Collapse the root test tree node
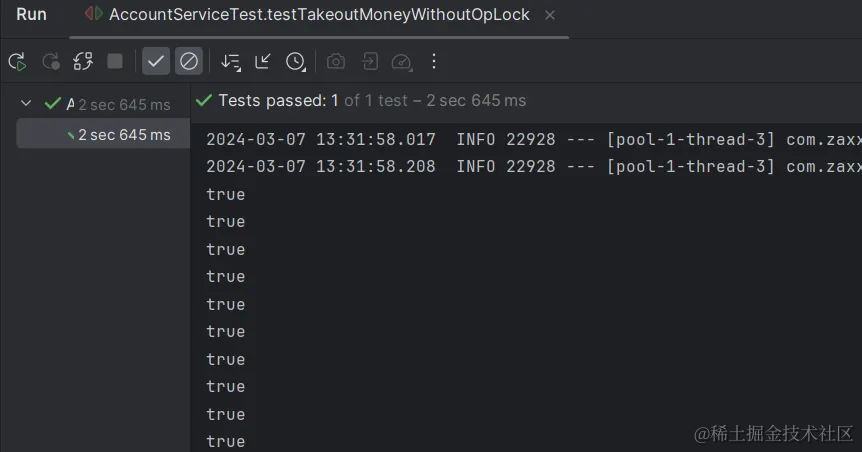 pos(25,103)
